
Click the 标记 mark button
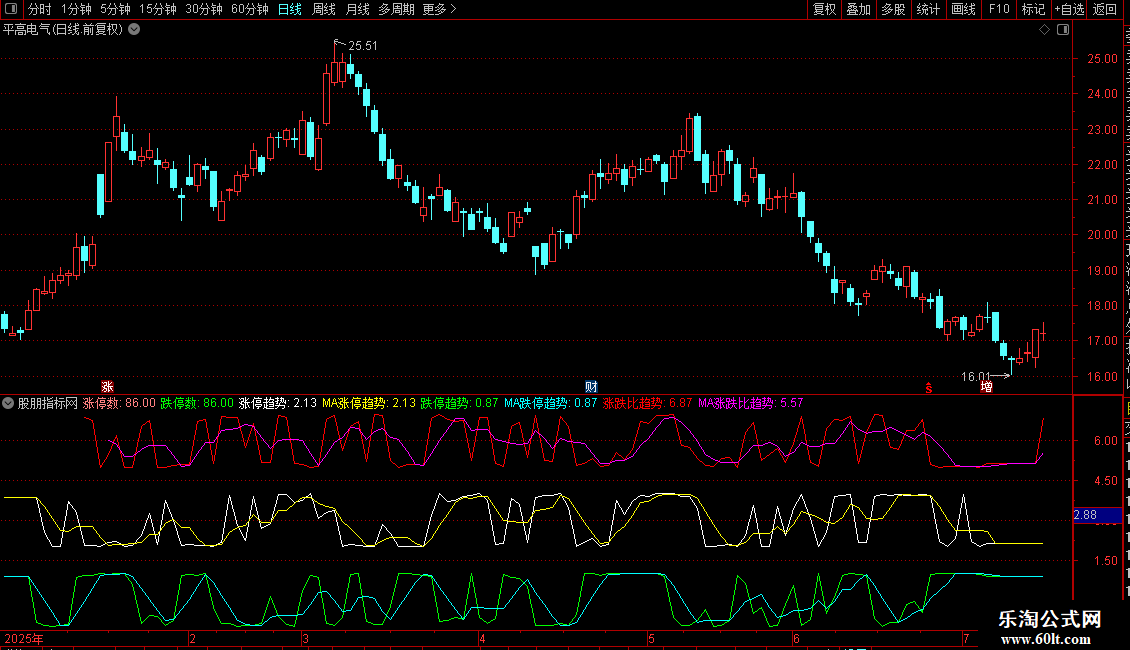click(1033, 9)
